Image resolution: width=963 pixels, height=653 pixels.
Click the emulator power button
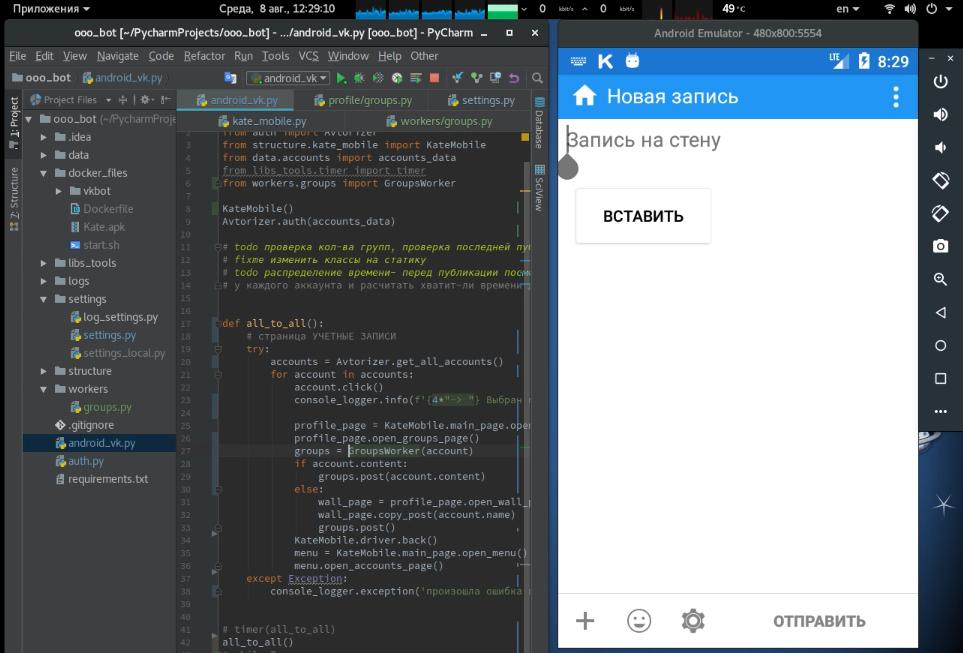coord(940,81)
